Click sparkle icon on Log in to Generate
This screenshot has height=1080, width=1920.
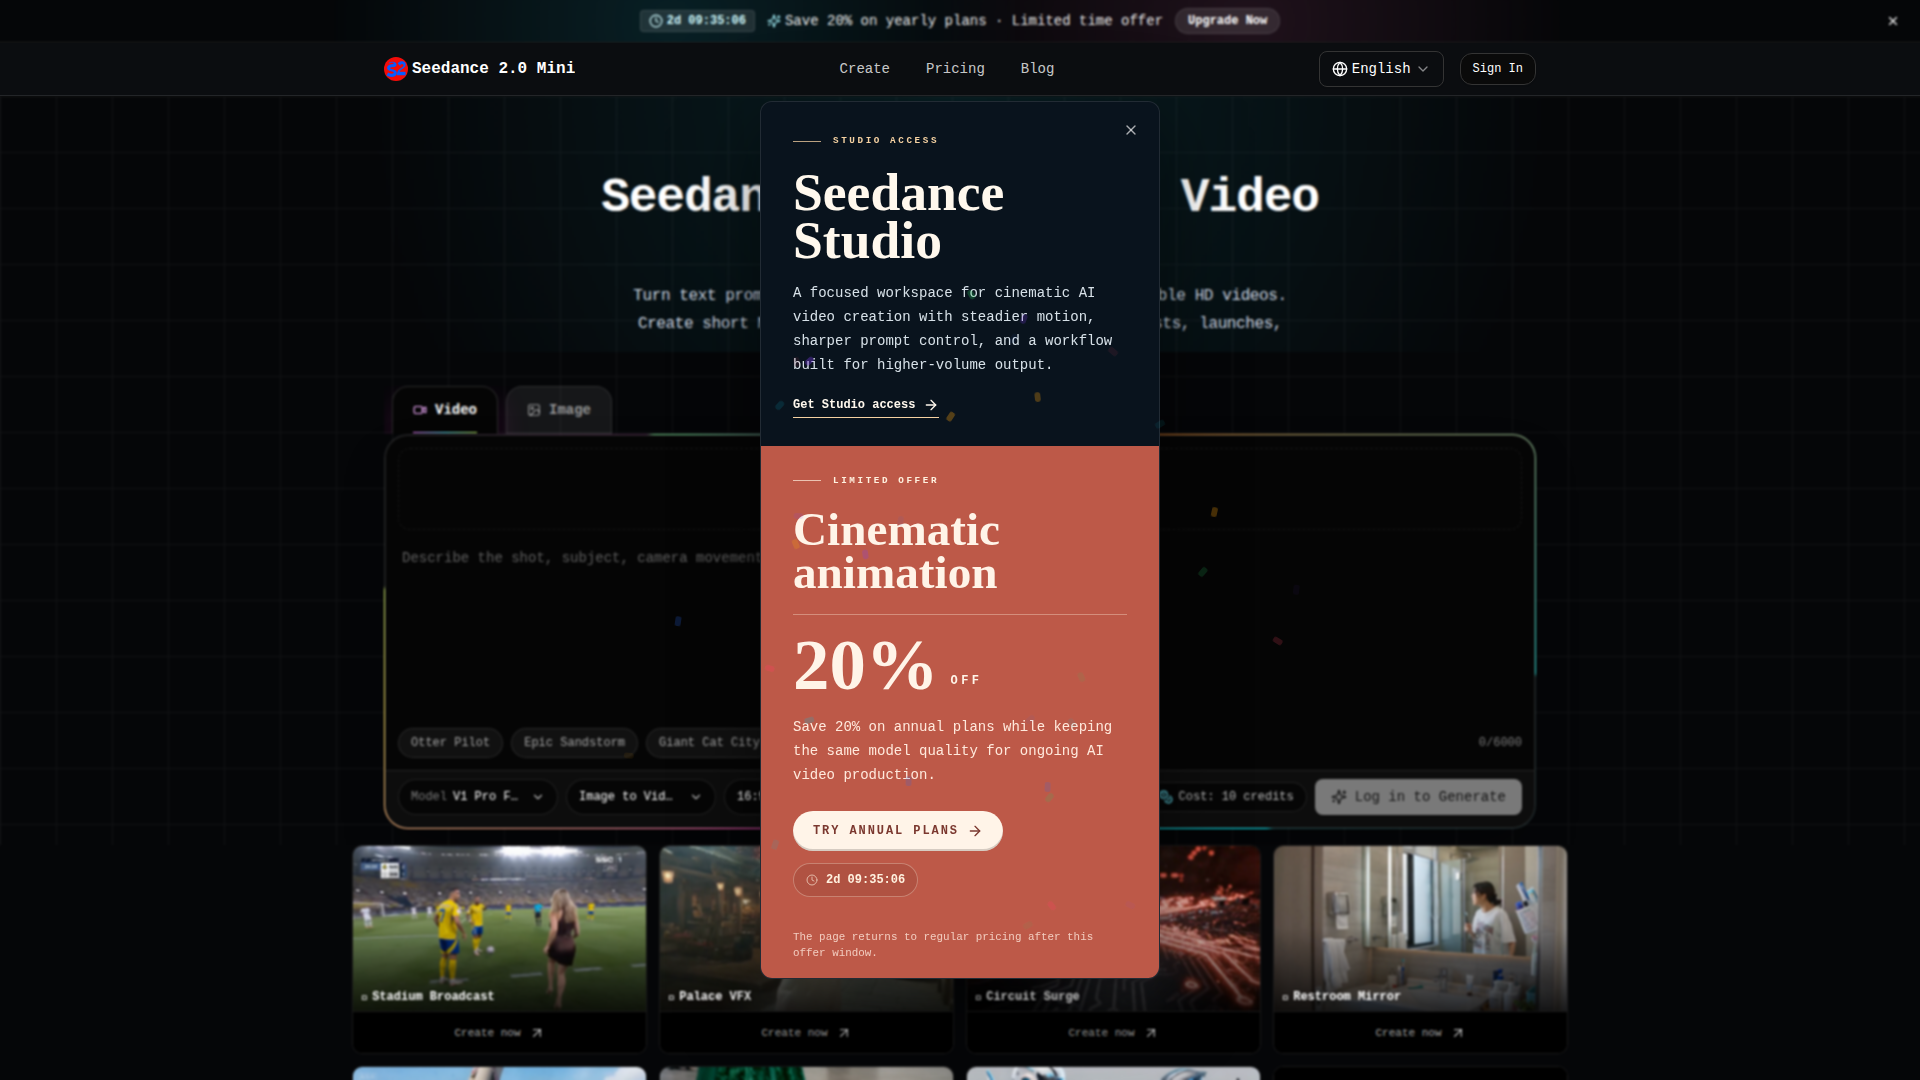tap(1339, 797)
